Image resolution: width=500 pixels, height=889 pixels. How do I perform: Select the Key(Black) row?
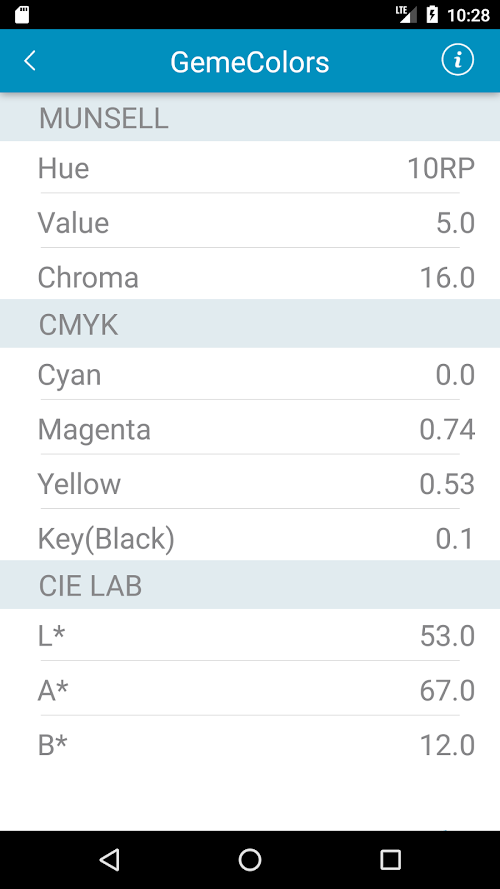click(x=250, y=537)
